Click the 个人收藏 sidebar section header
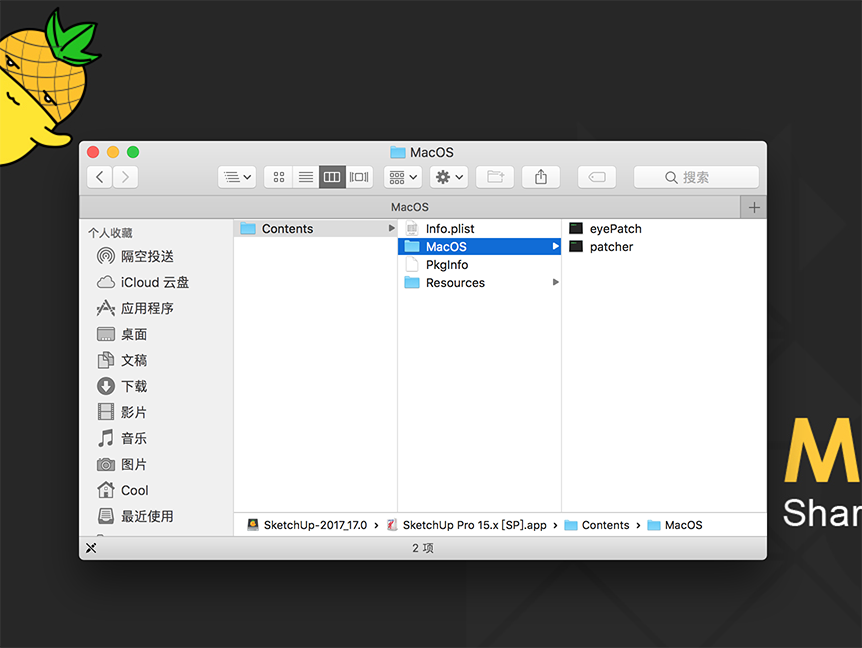The width and height of the screenshot is (862, 648). click(x=110, y=233)
